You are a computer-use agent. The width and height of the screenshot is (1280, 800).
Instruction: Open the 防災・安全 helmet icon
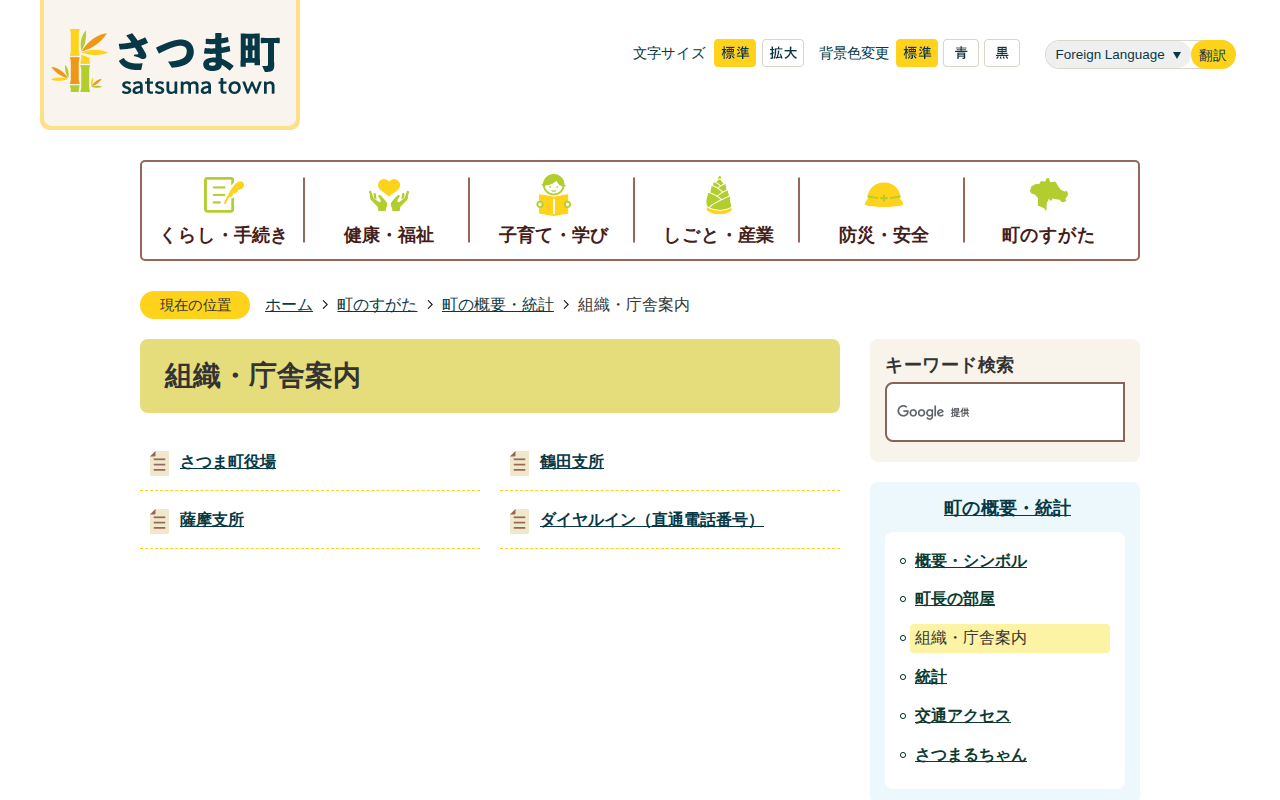[x=883, y=195]
